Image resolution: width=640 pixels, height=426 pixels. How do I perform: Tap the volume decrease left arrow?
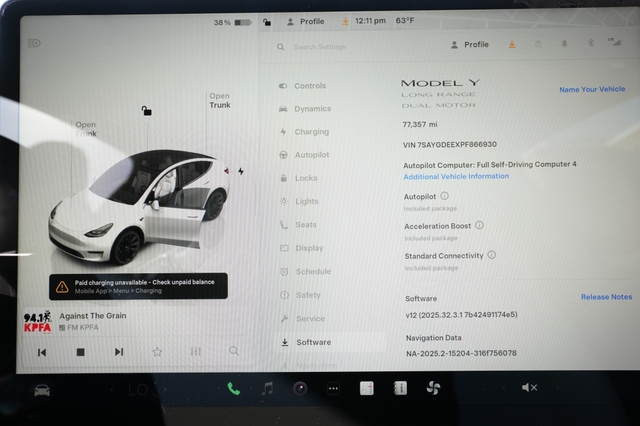[x=504, y=388]
